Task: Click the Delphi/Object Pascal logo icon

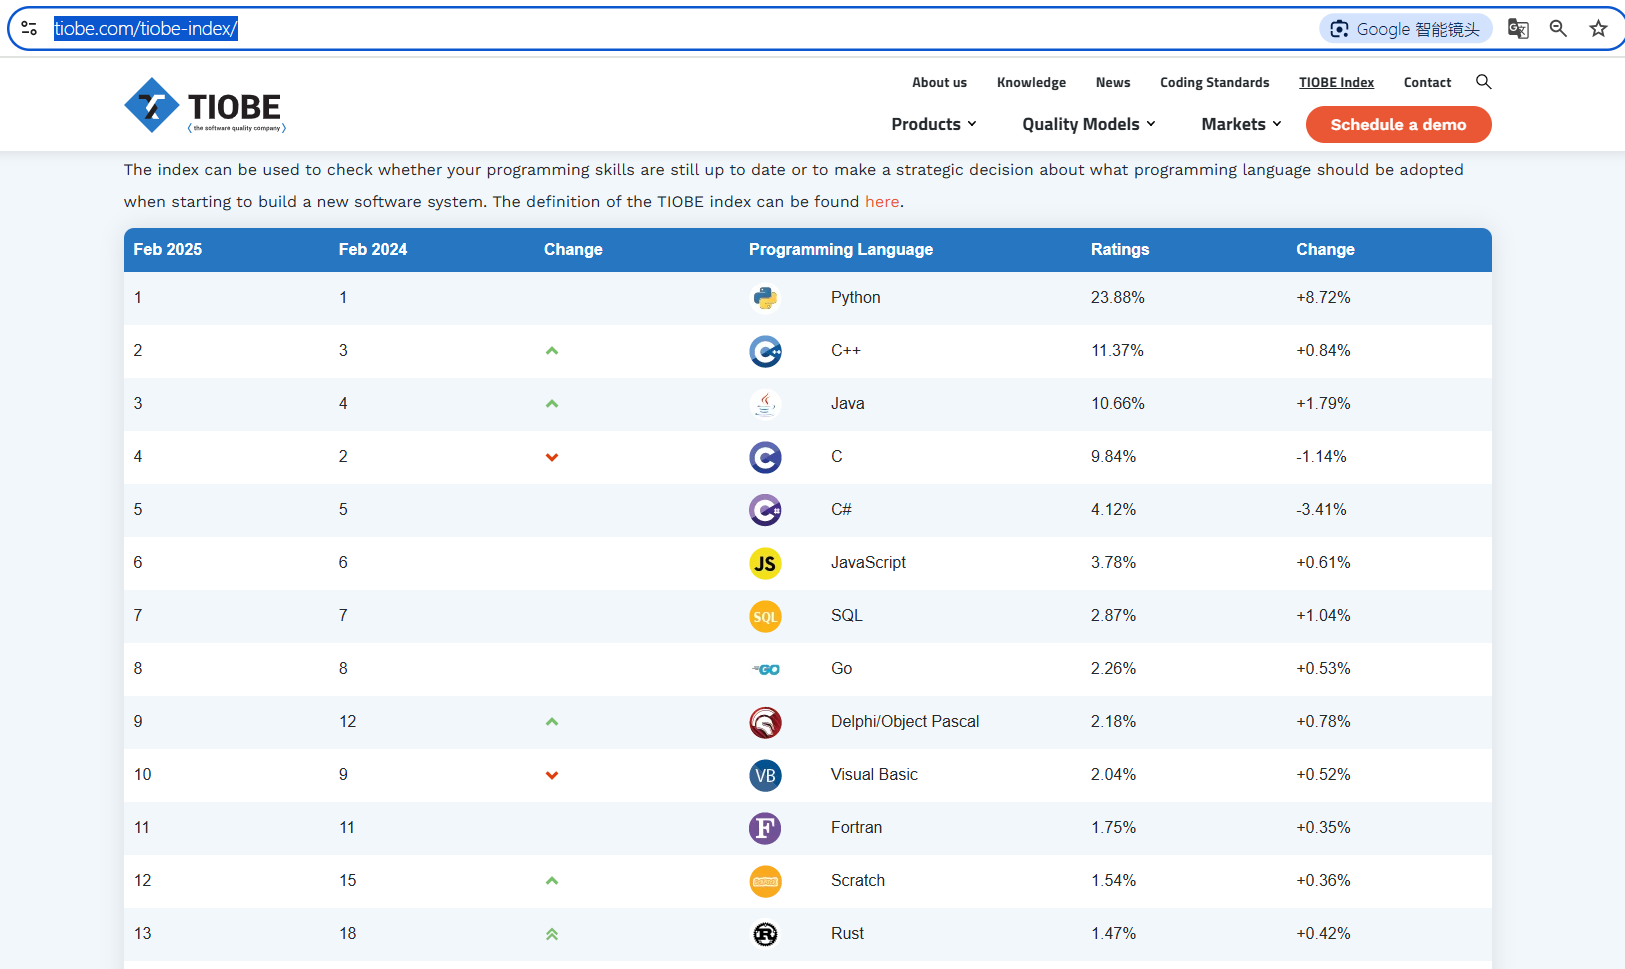Action: click(x=765, y=722)
